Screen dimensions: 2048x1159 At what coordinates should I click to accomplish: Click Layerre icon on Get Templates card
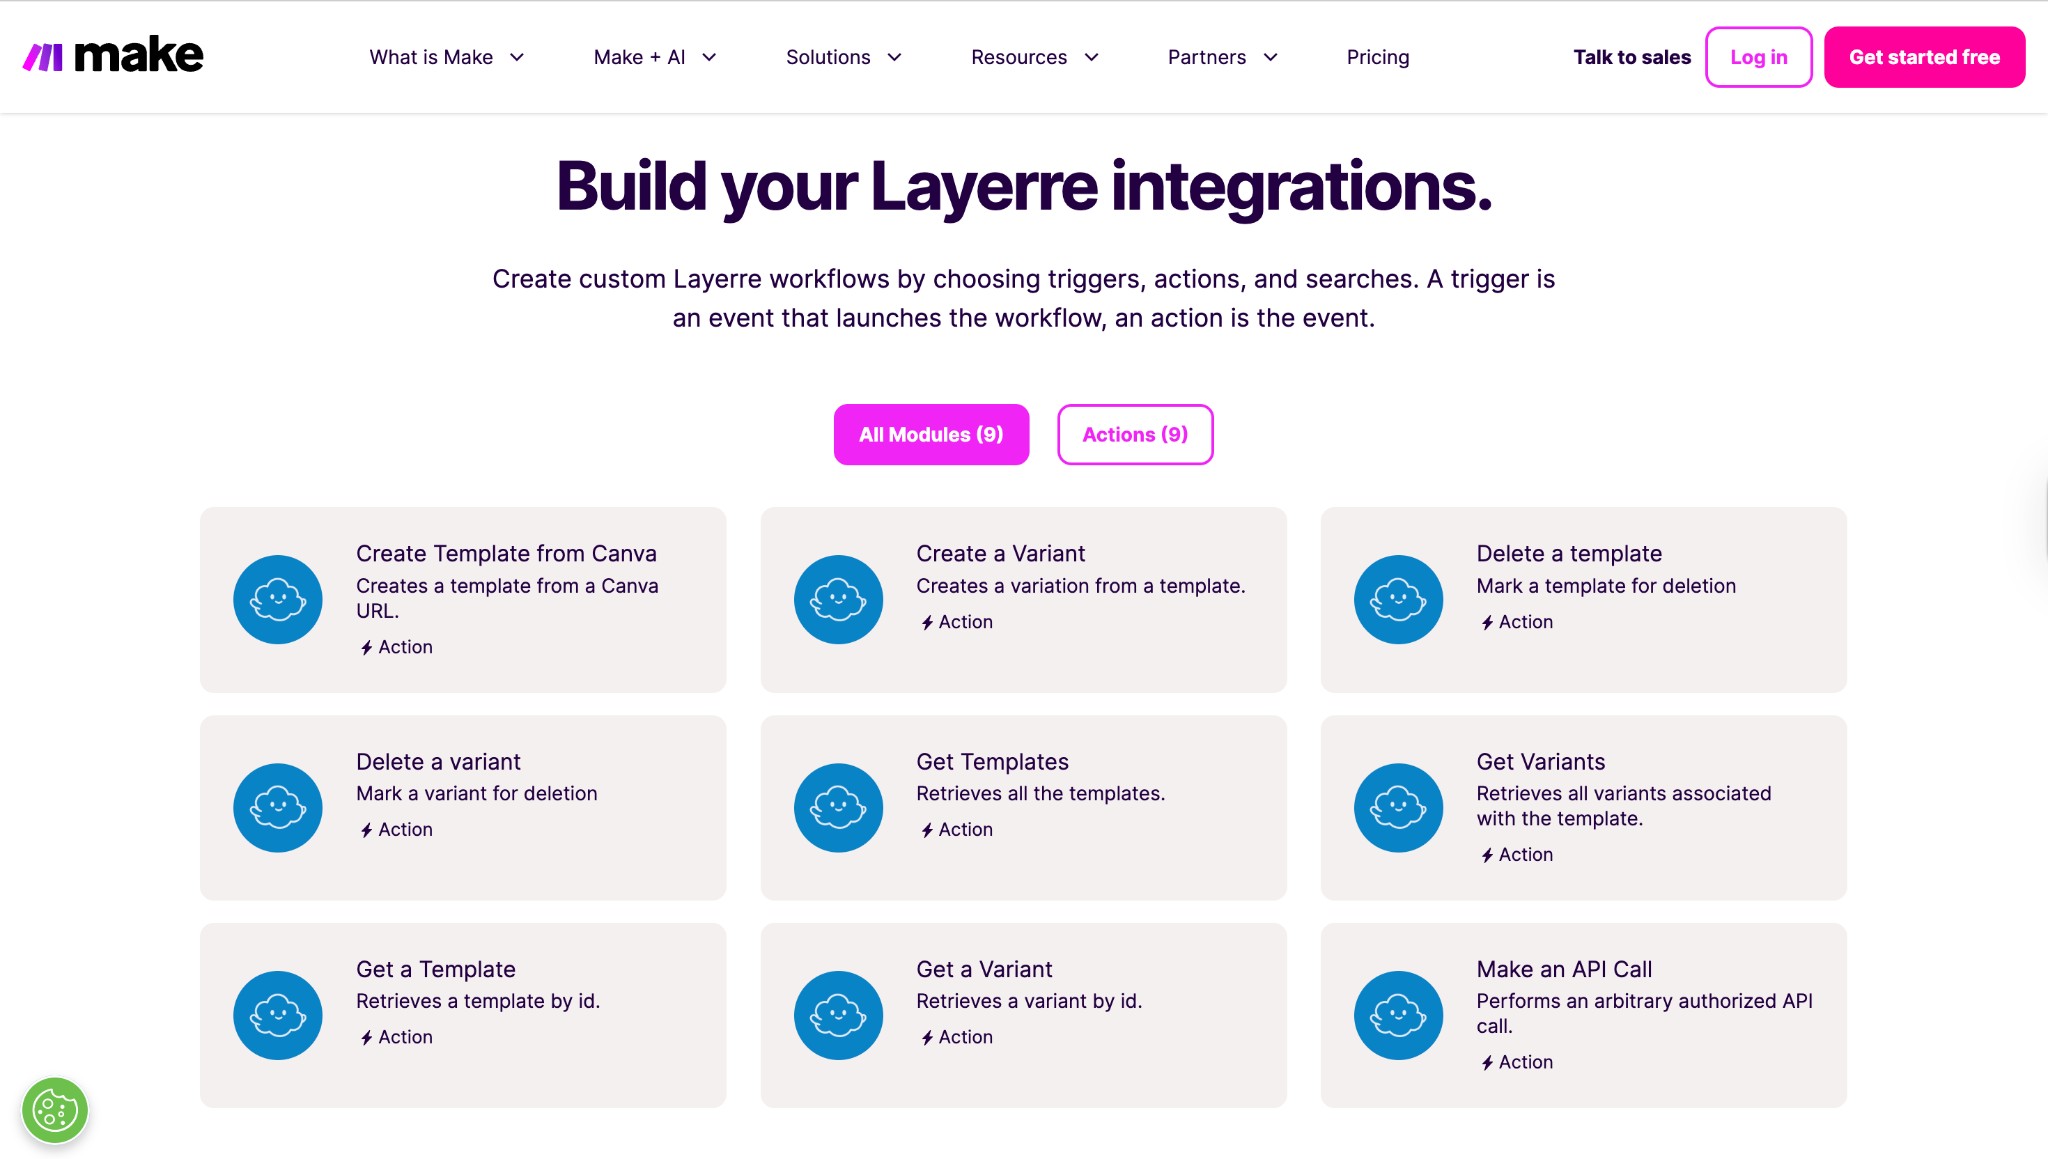tap(838, 807)
